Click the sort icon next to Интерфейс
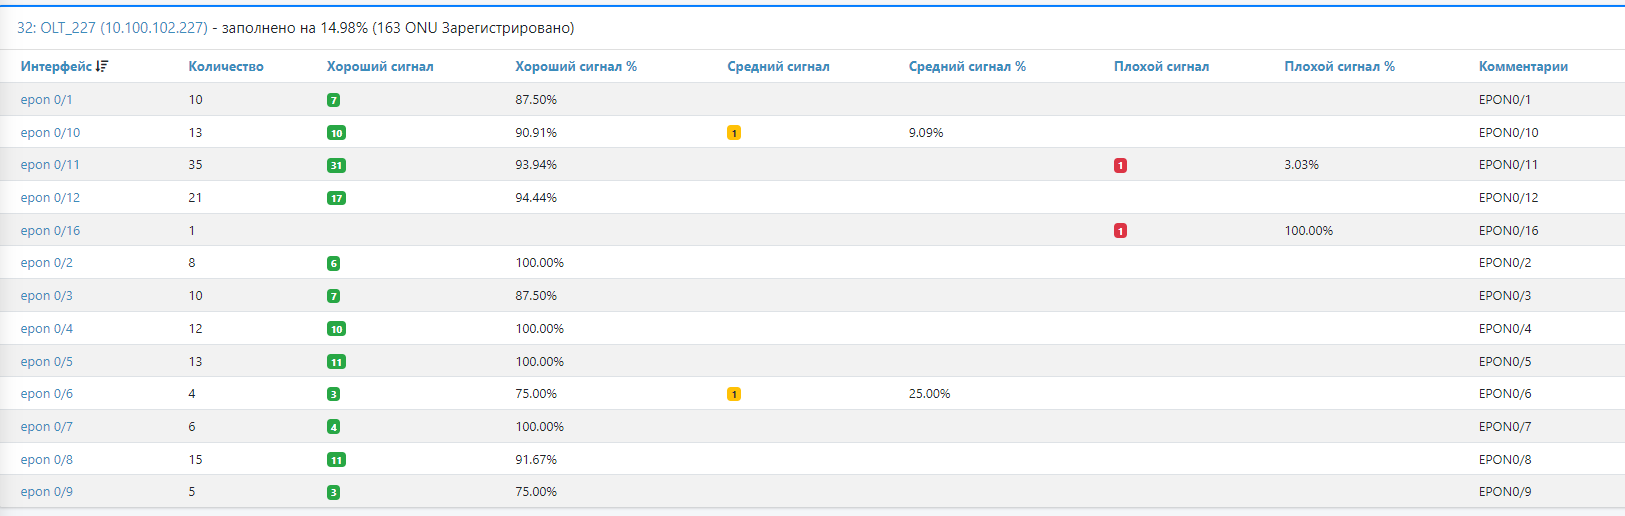 (102, 67)
